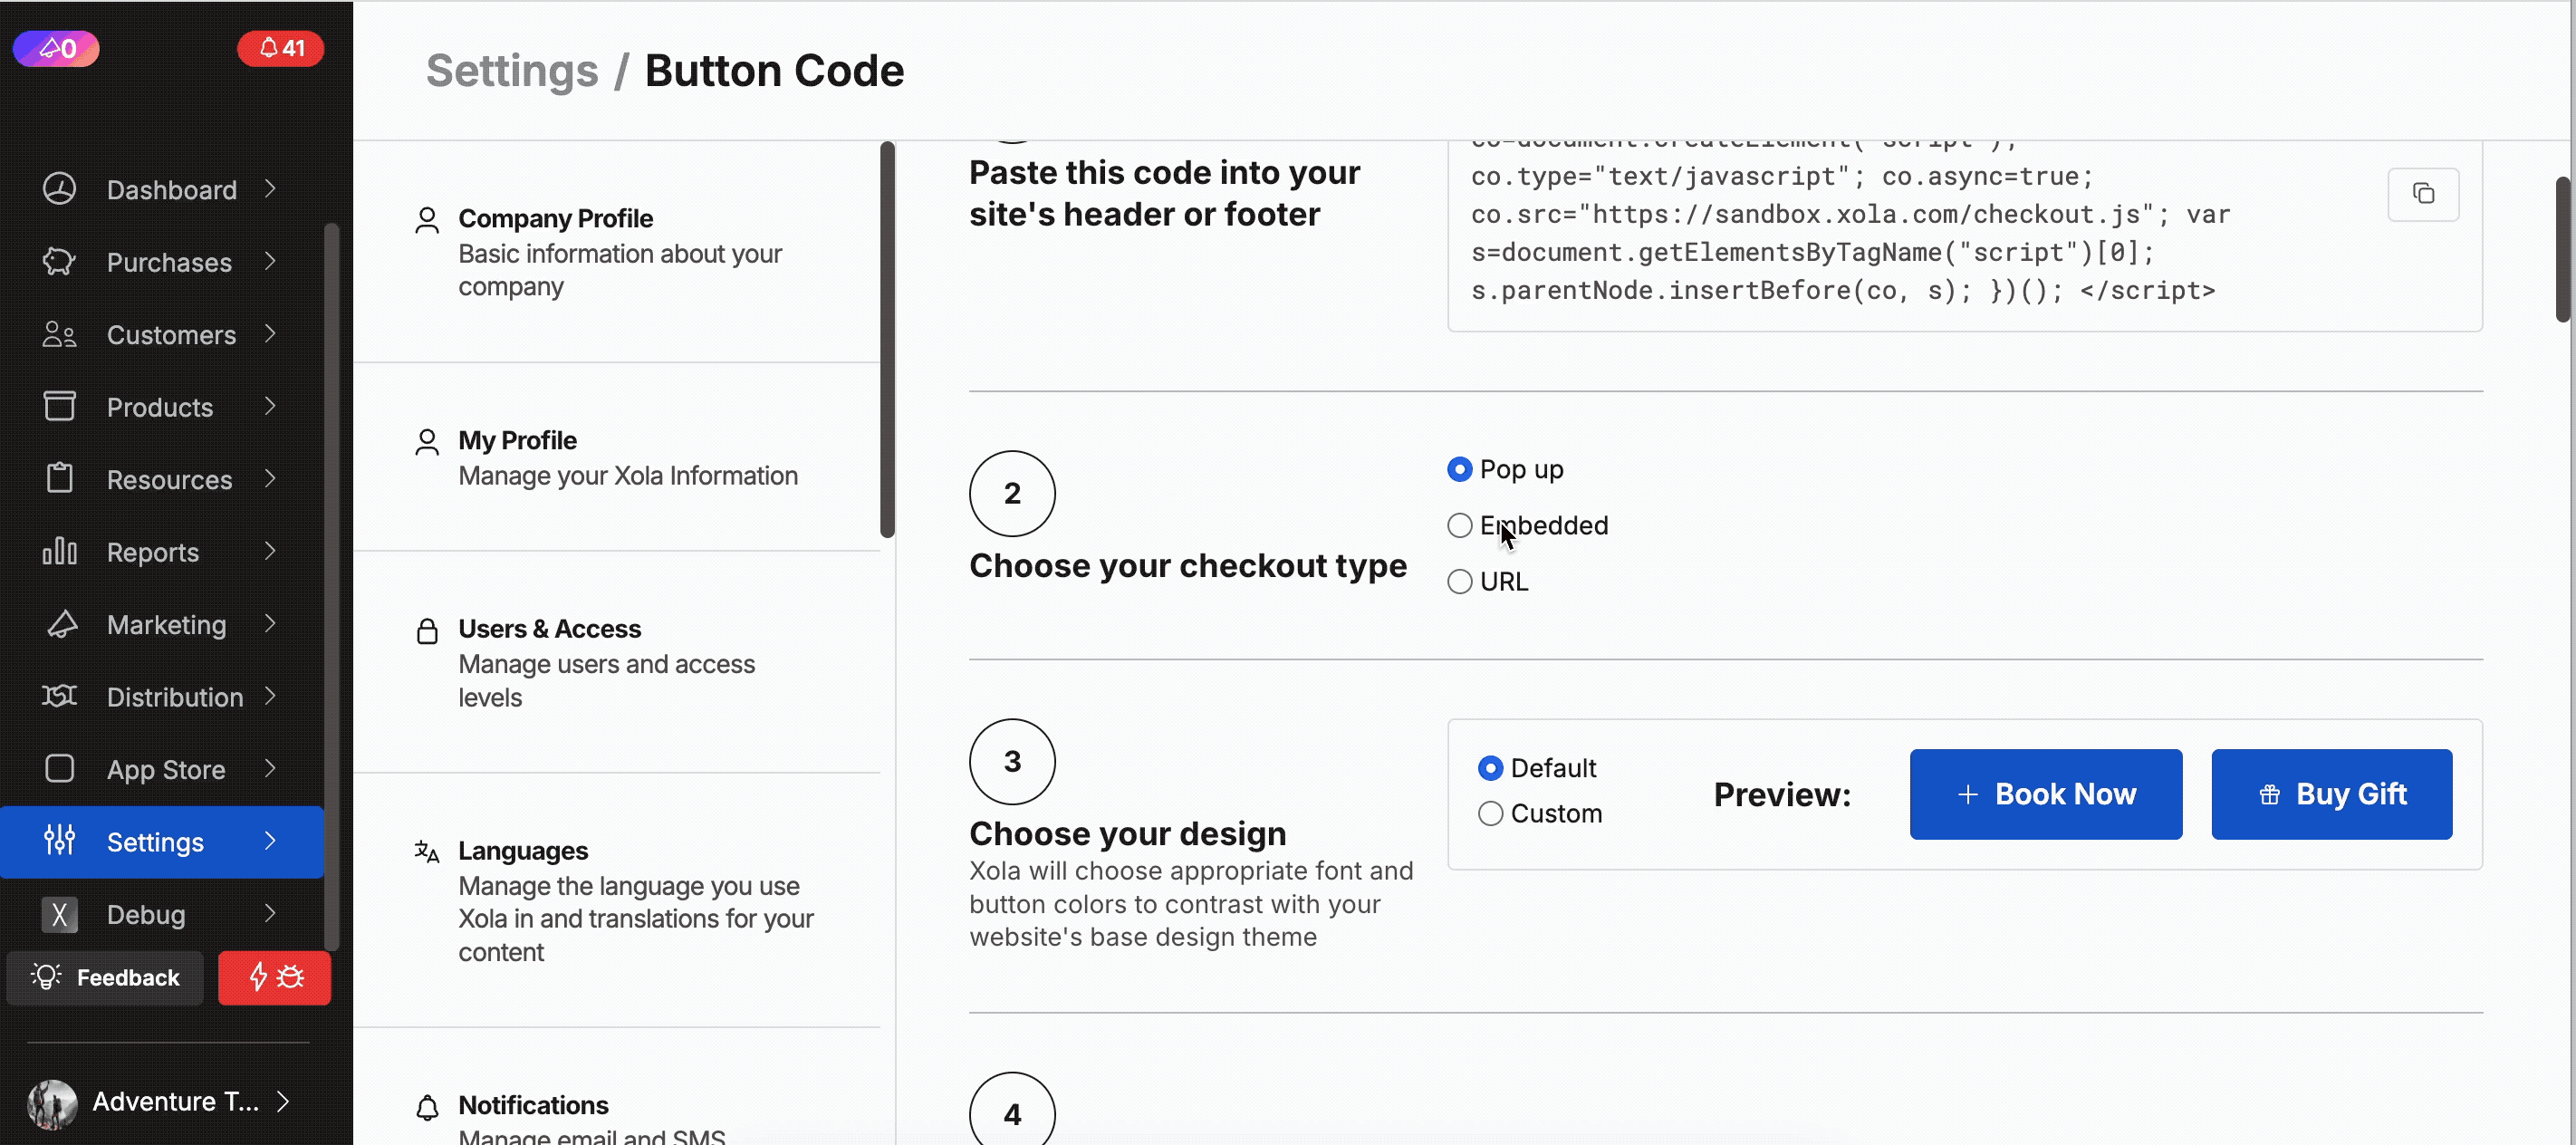This screenshot has height=1145, width=2576.
Task: Expand the Resources menu chevron
Action: tap(270, 478)
